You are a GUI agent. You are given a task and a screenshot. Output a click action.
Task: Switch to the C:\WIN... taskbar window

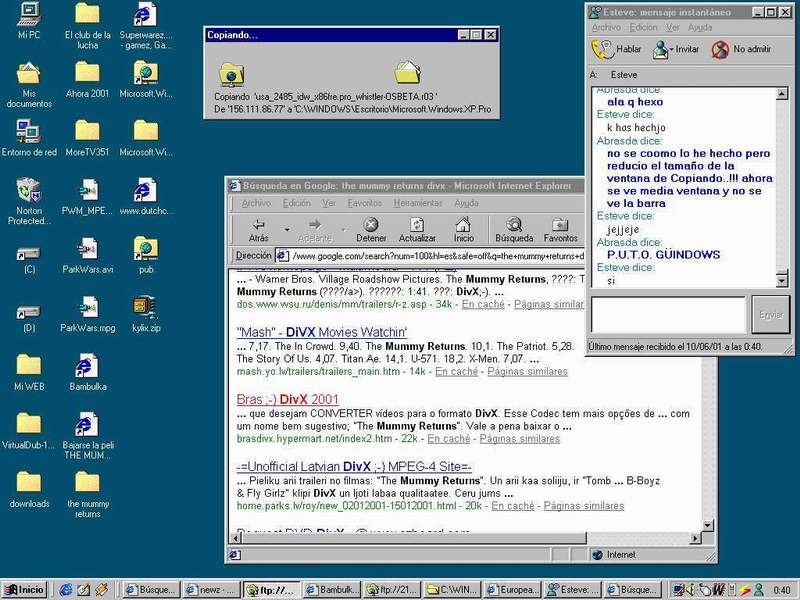point(453,590)
